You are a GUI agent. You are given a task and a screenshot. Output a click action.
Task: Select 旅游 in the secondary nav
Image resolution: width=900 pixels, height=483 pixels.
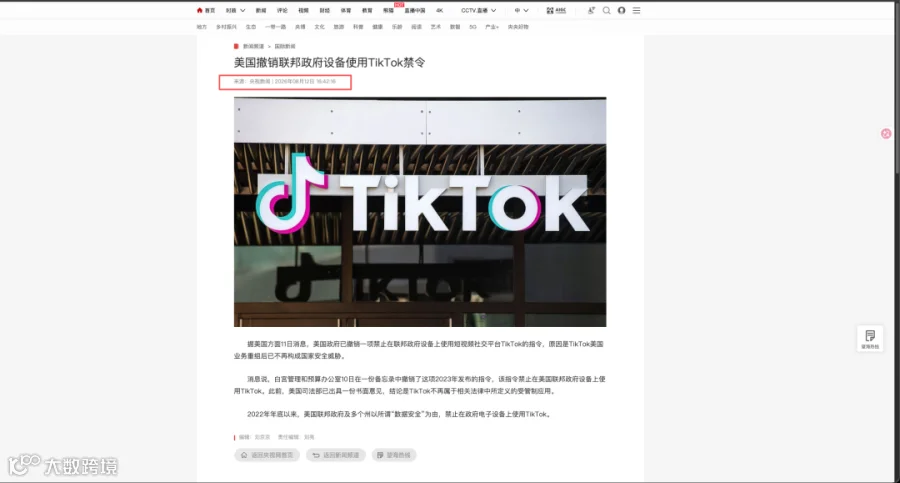[x=339, y=27]
